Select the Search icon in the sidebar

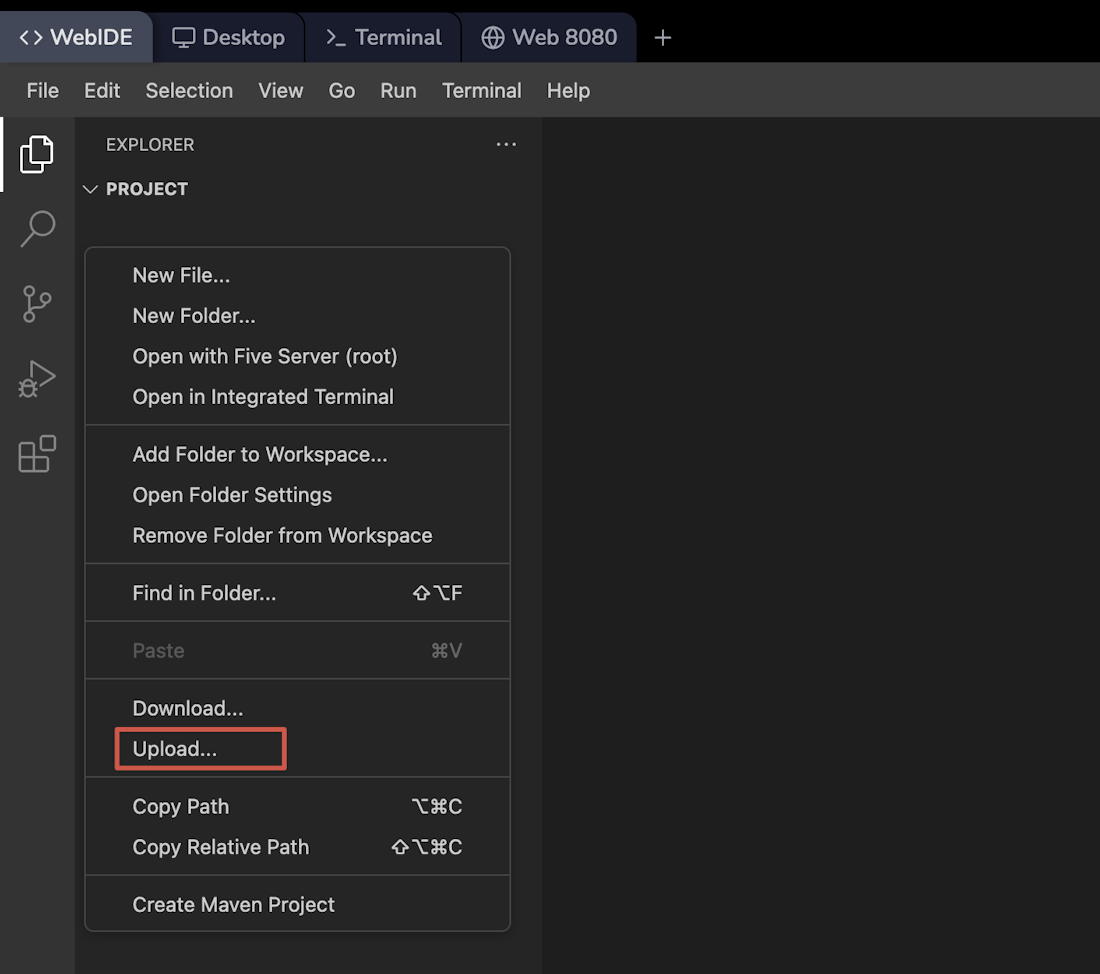(36, 229)
